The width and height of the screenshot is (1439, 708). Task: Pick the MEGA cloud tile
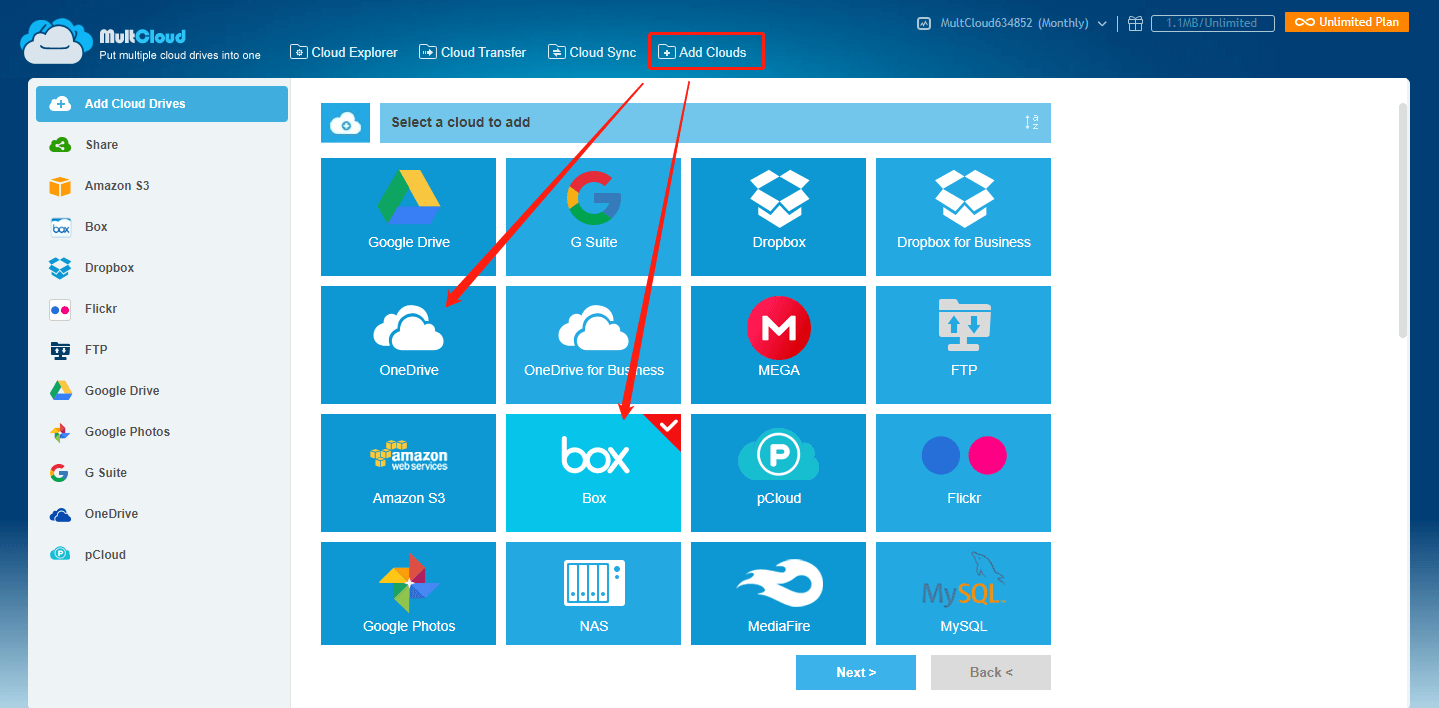click(778, 345)
